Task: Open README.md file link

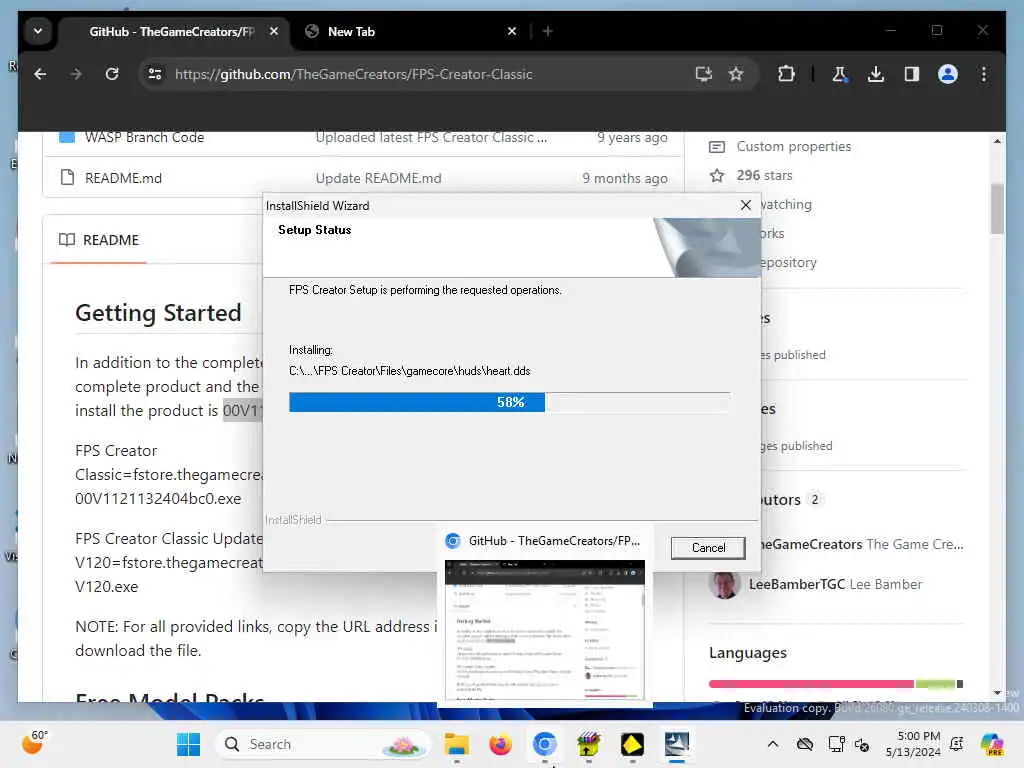Action: click(123, 178)
